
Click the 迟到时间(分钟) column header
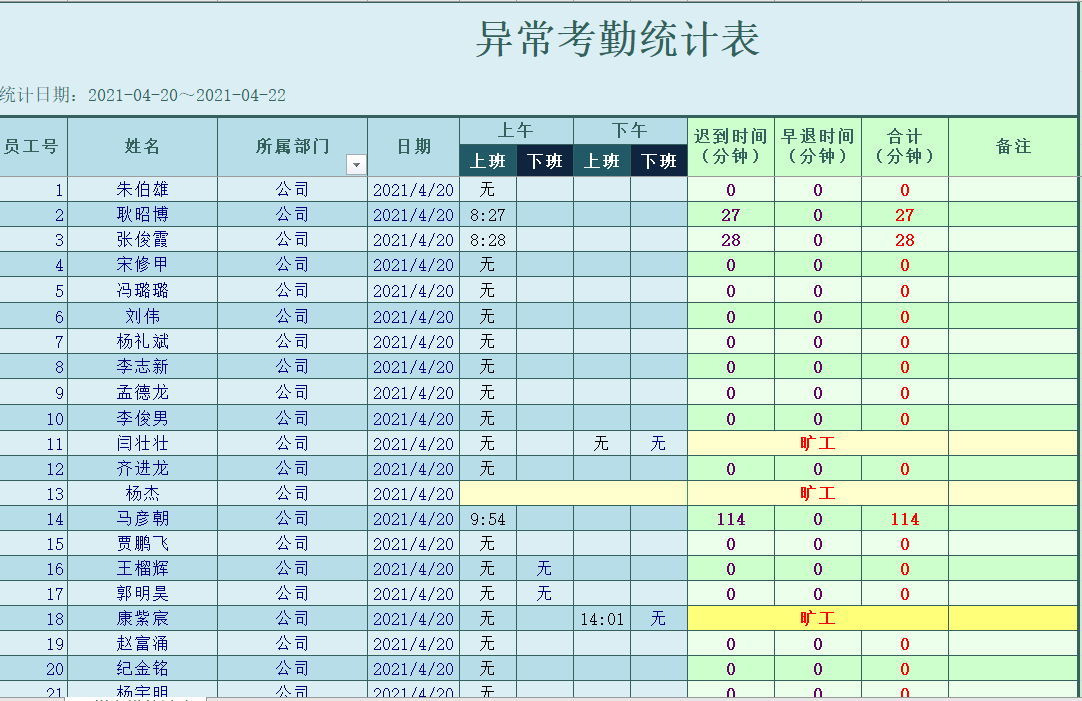(731, 146)
